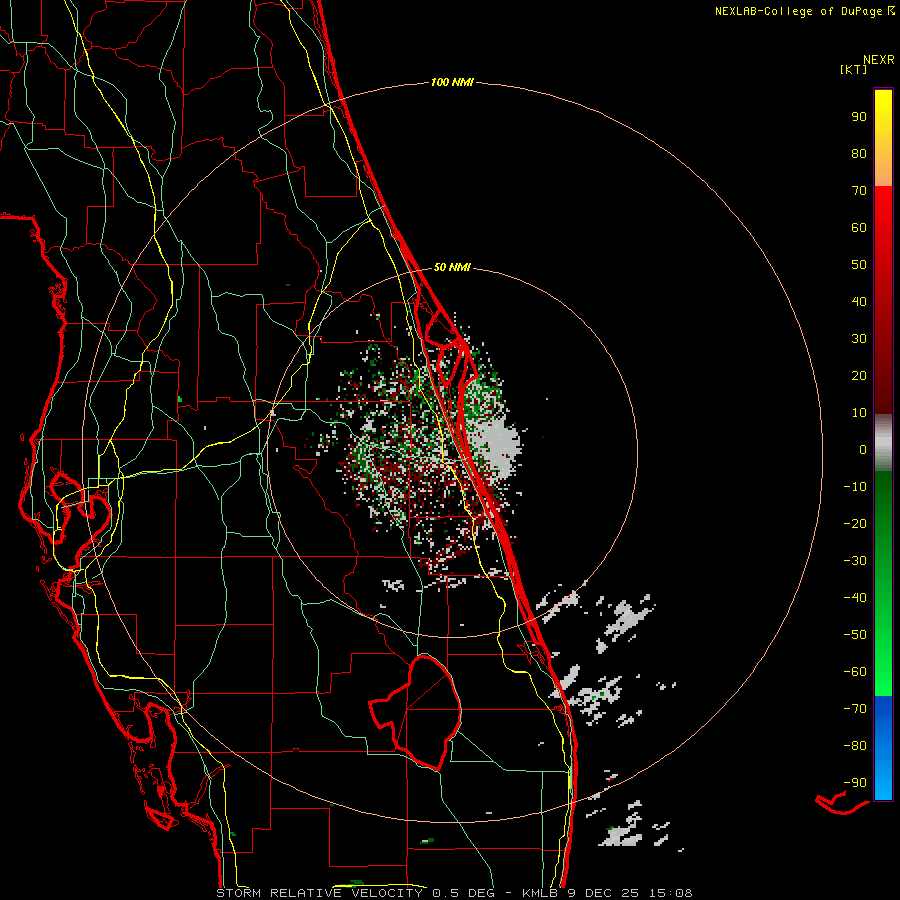Click the 30 value on the velocity scale

point(859,339)
